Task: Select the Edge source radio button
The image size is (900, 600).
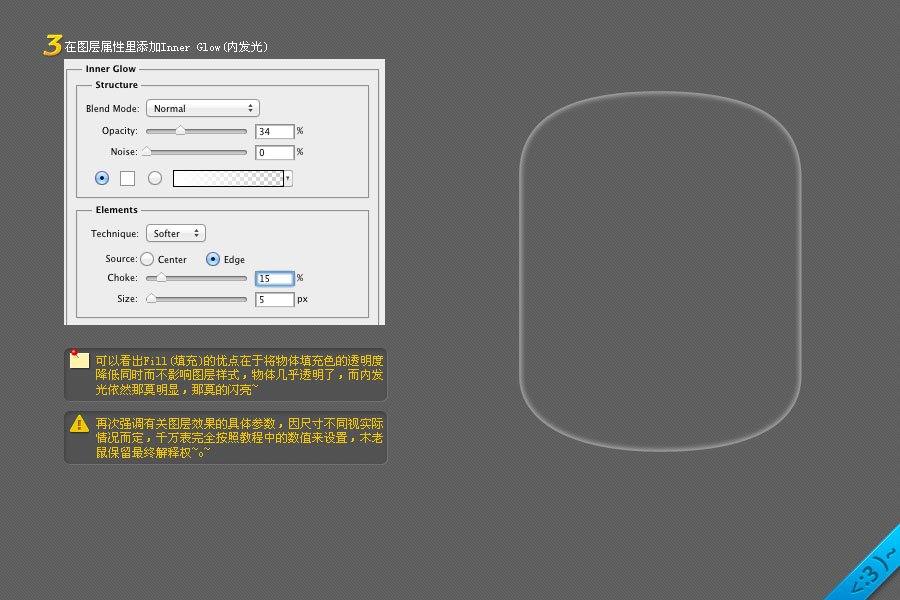Action: pyautogui.click(x=213, y=259)
